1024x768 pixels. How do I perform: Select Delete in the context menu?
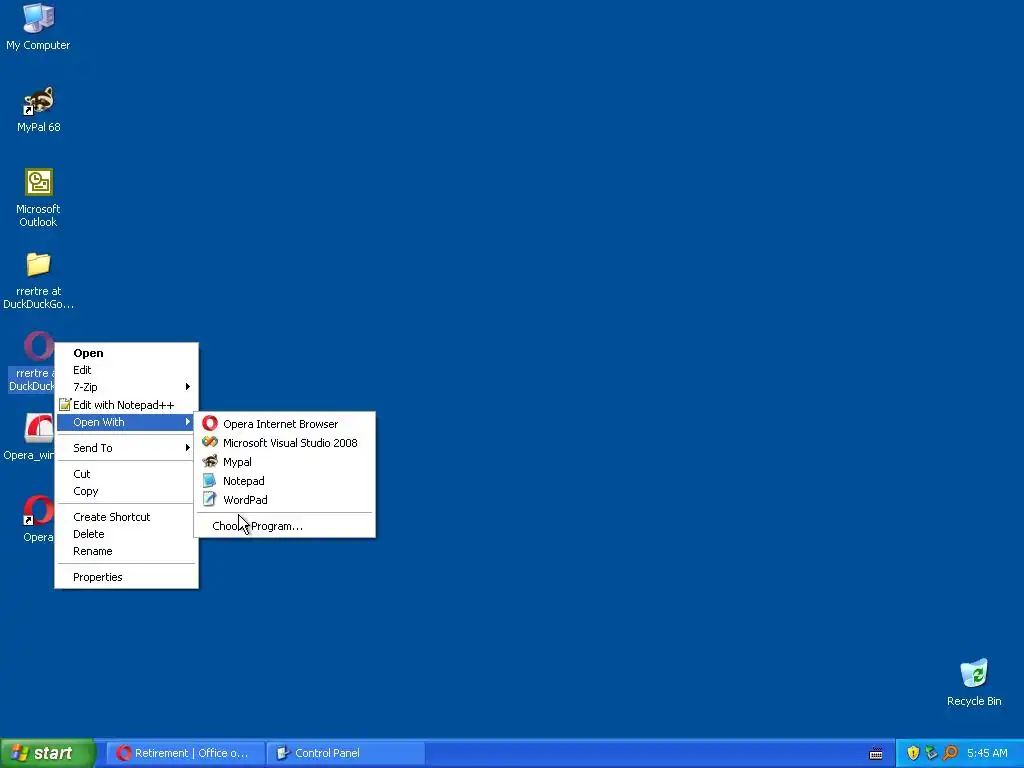tap(126, 534)
